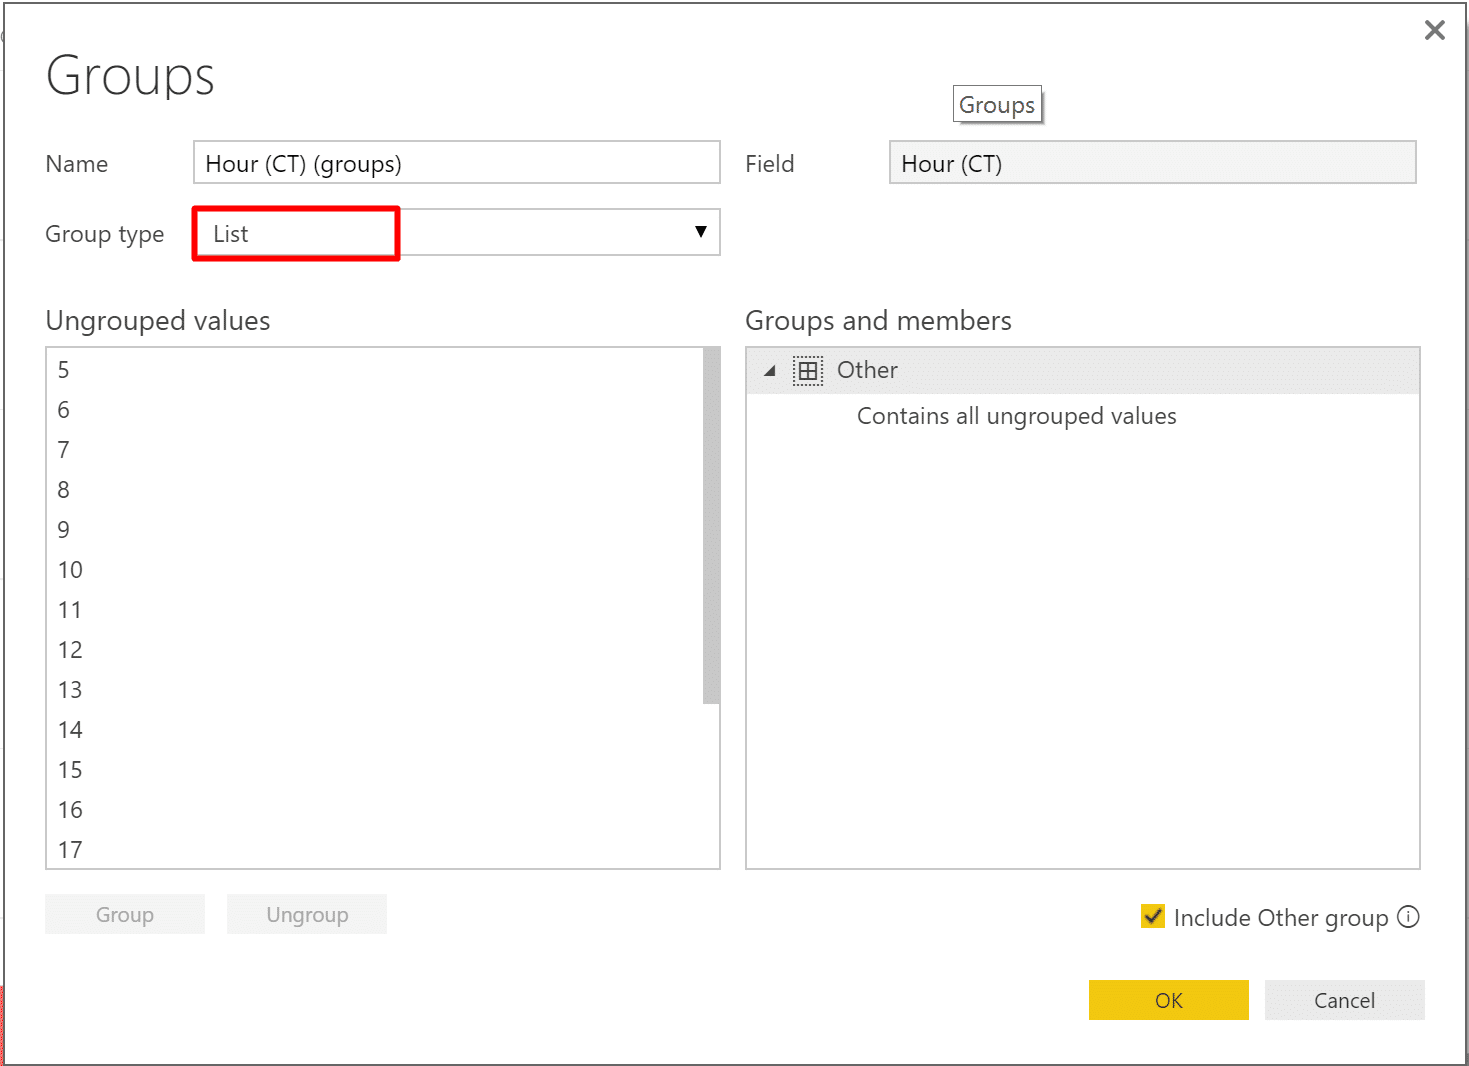Select value 17 in Ungrouped values
The height and width of the screenshot is (1066, 1469).
[374, 850]
